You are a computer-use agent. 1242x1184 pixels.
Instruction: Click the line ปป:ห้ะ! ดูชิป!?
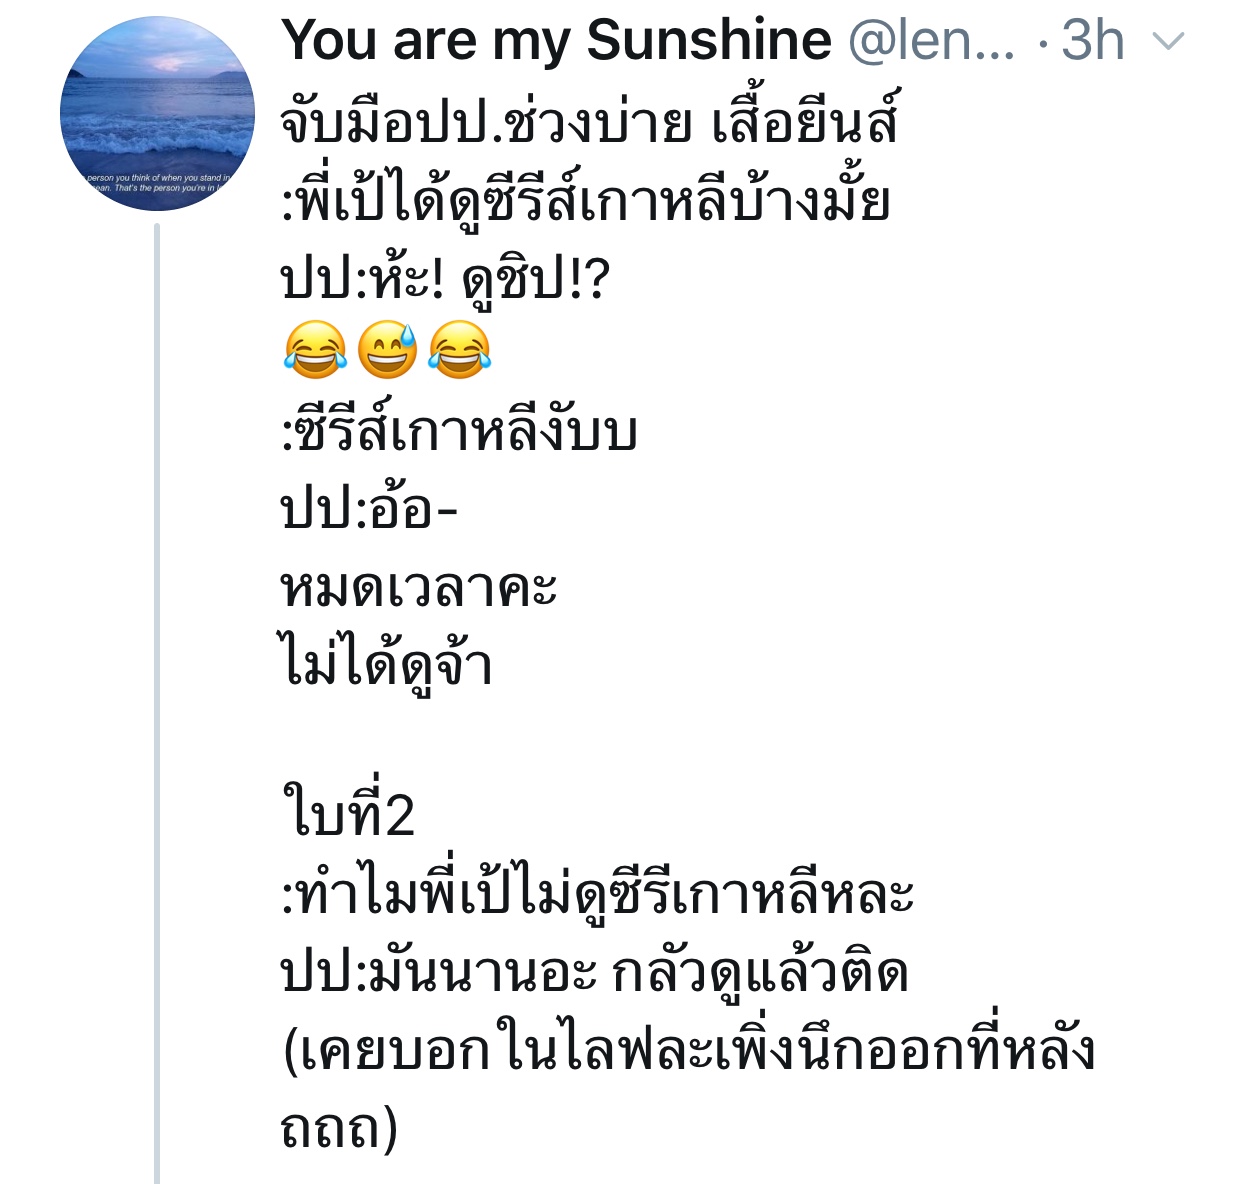(445, 280)
